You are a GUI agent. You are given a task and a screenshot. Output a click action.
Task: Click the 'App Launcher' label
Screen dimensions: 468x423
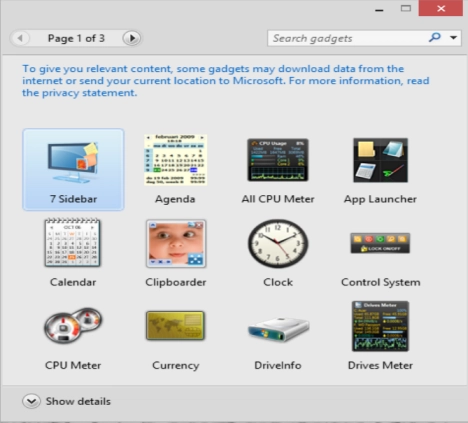[380, 199]
